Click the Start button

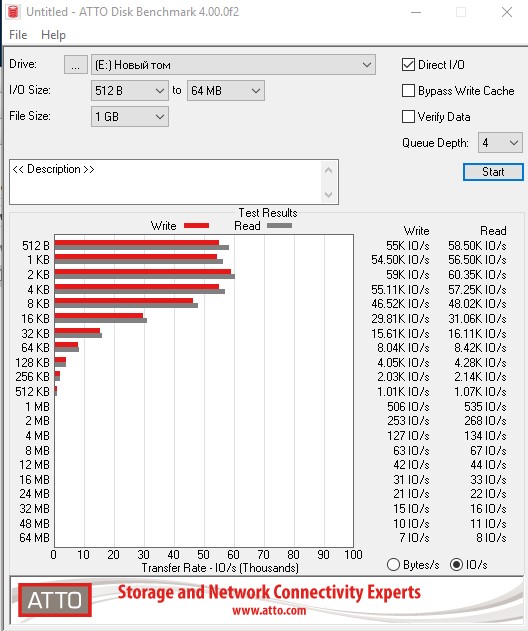tap(493, 172)
